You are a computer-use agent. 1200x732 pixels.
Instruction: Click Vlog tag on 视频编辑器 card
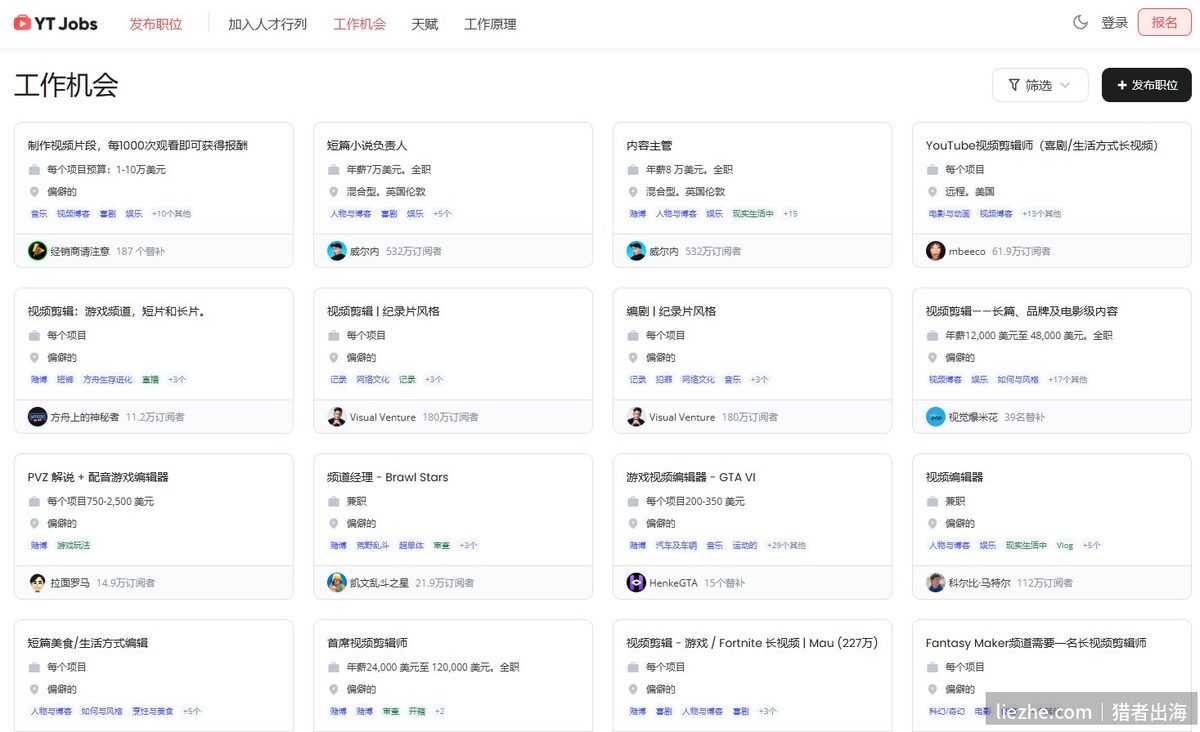[1064, 546]
